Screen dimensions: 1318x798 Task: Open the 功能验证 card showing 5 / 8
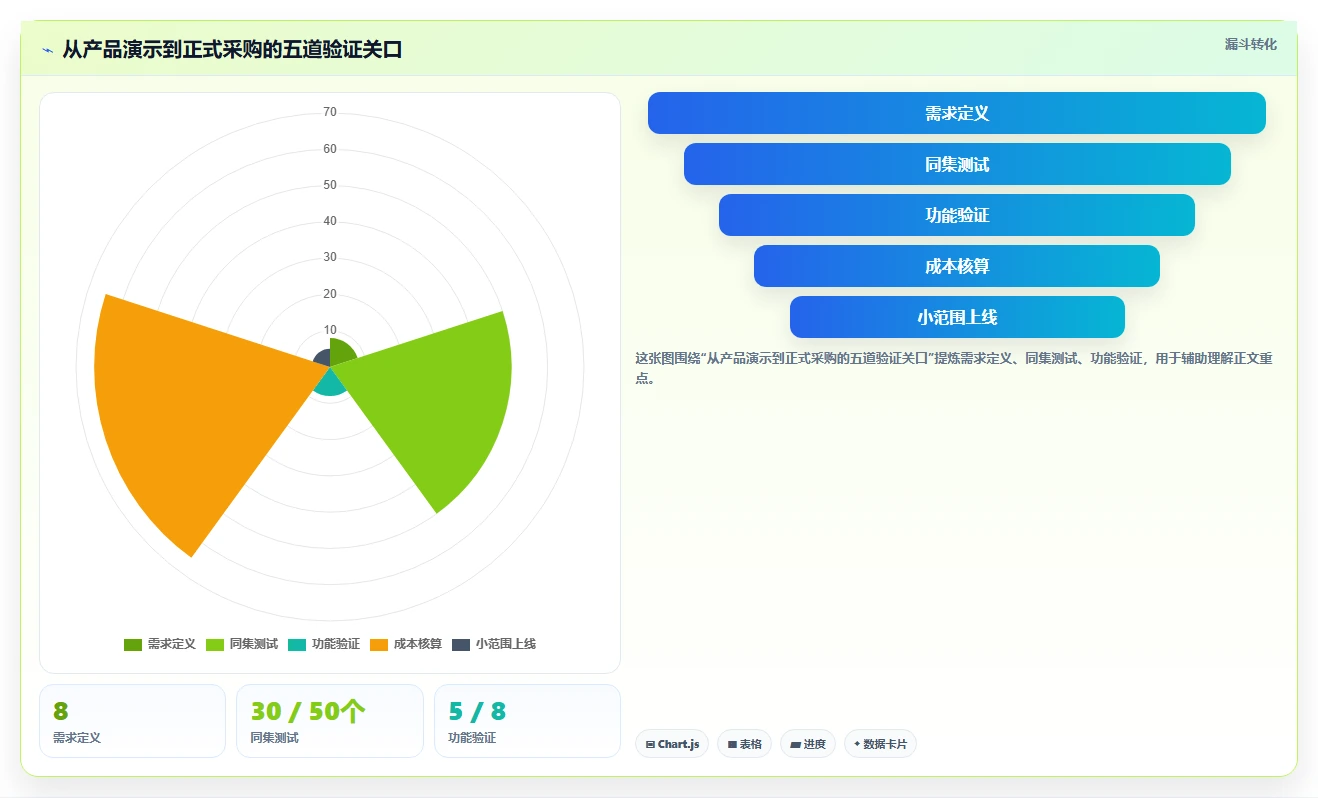pyautogui.click(x=527, y=721)
